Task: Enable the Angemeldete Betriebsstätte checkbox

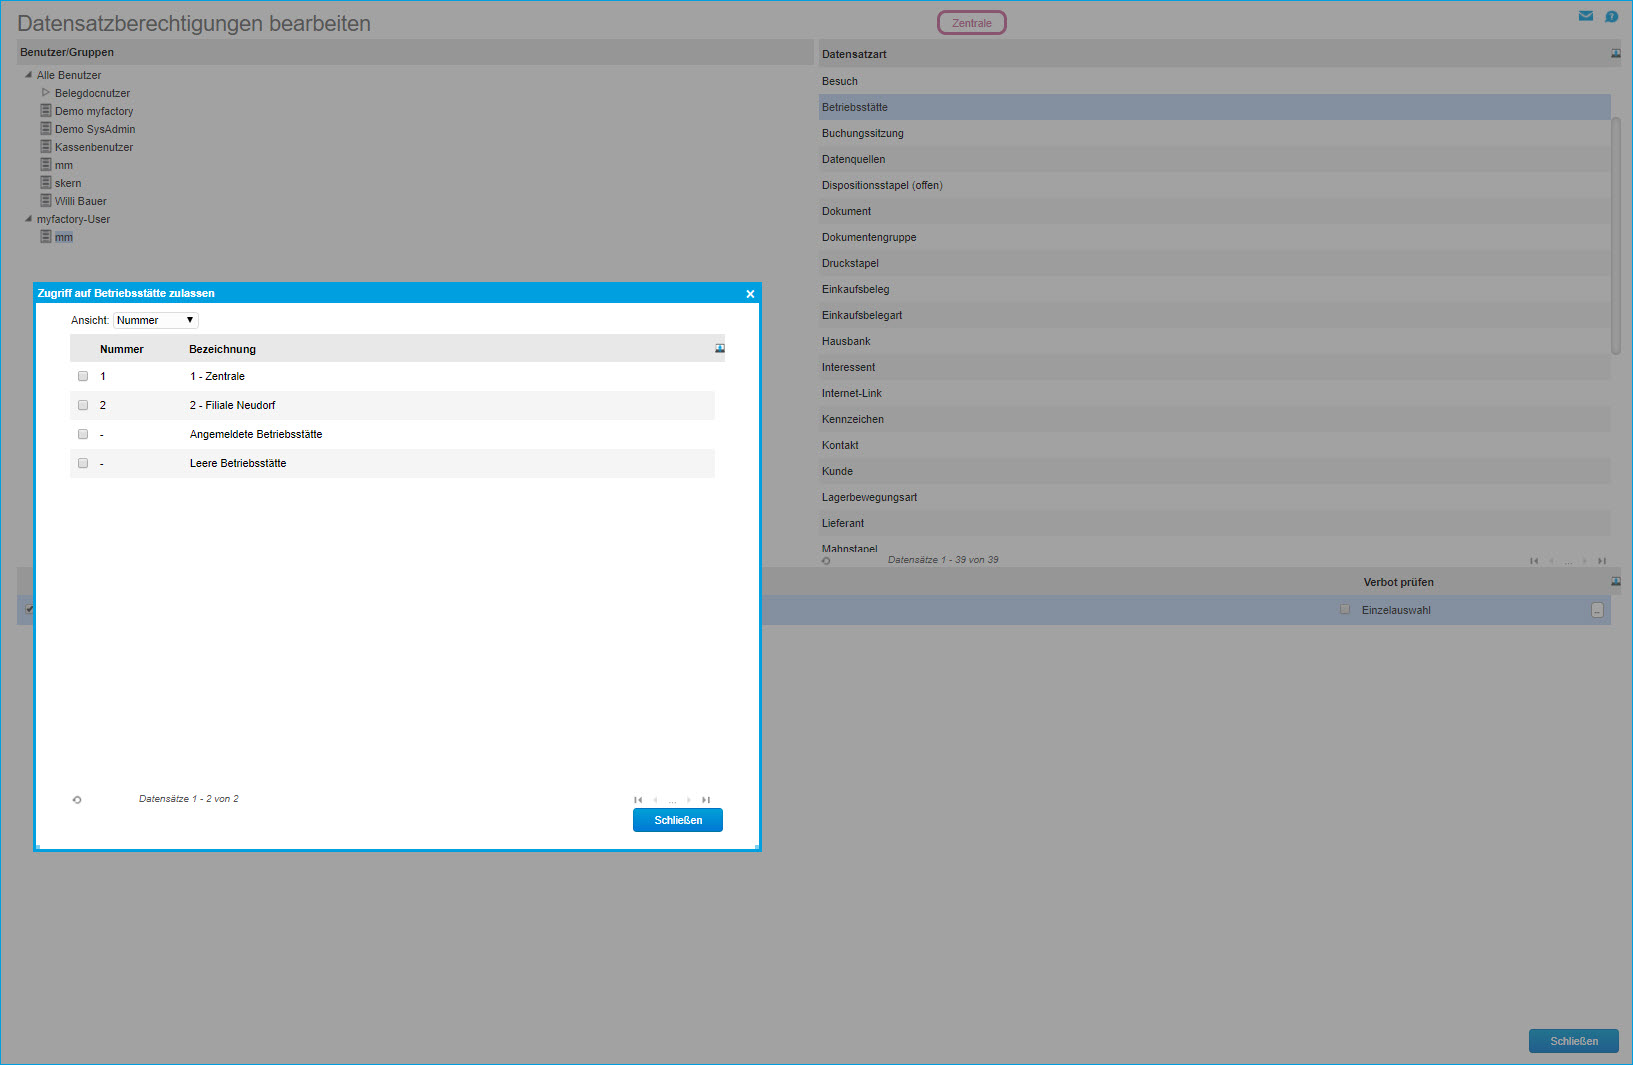Action: (83, 434)
